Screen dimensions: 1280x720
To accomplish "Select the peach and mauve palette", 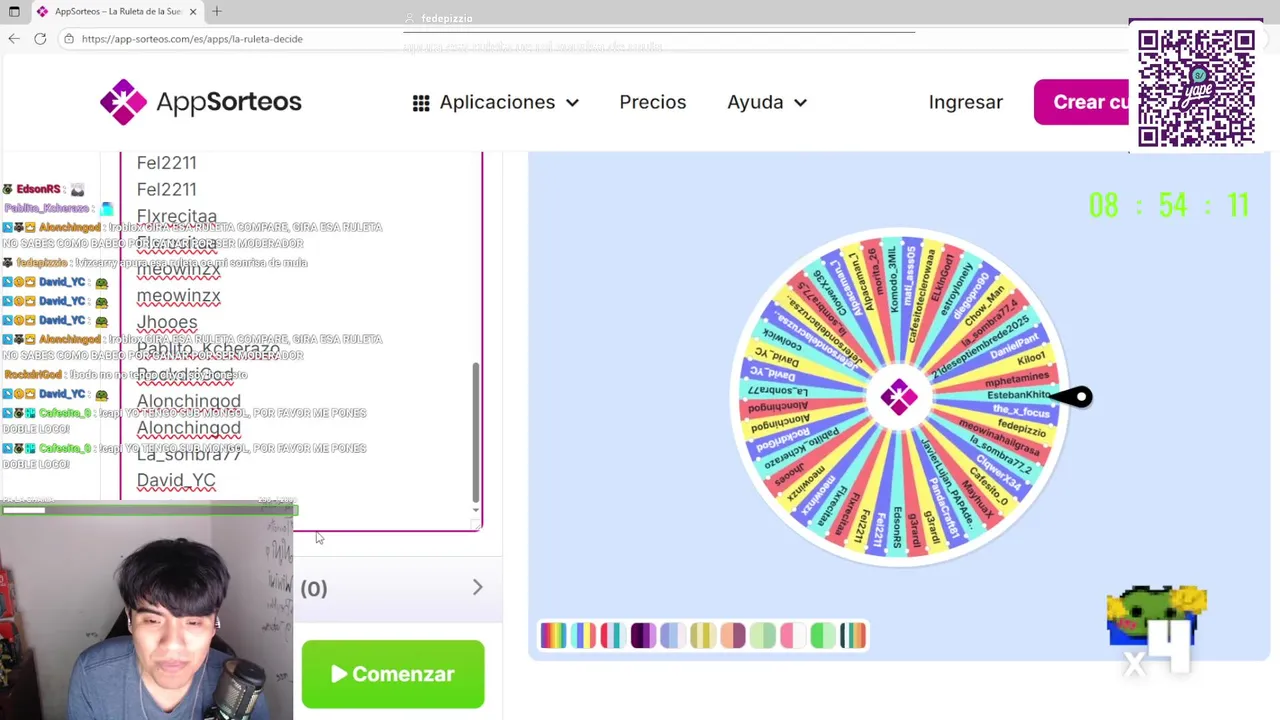I will [733, 635].
